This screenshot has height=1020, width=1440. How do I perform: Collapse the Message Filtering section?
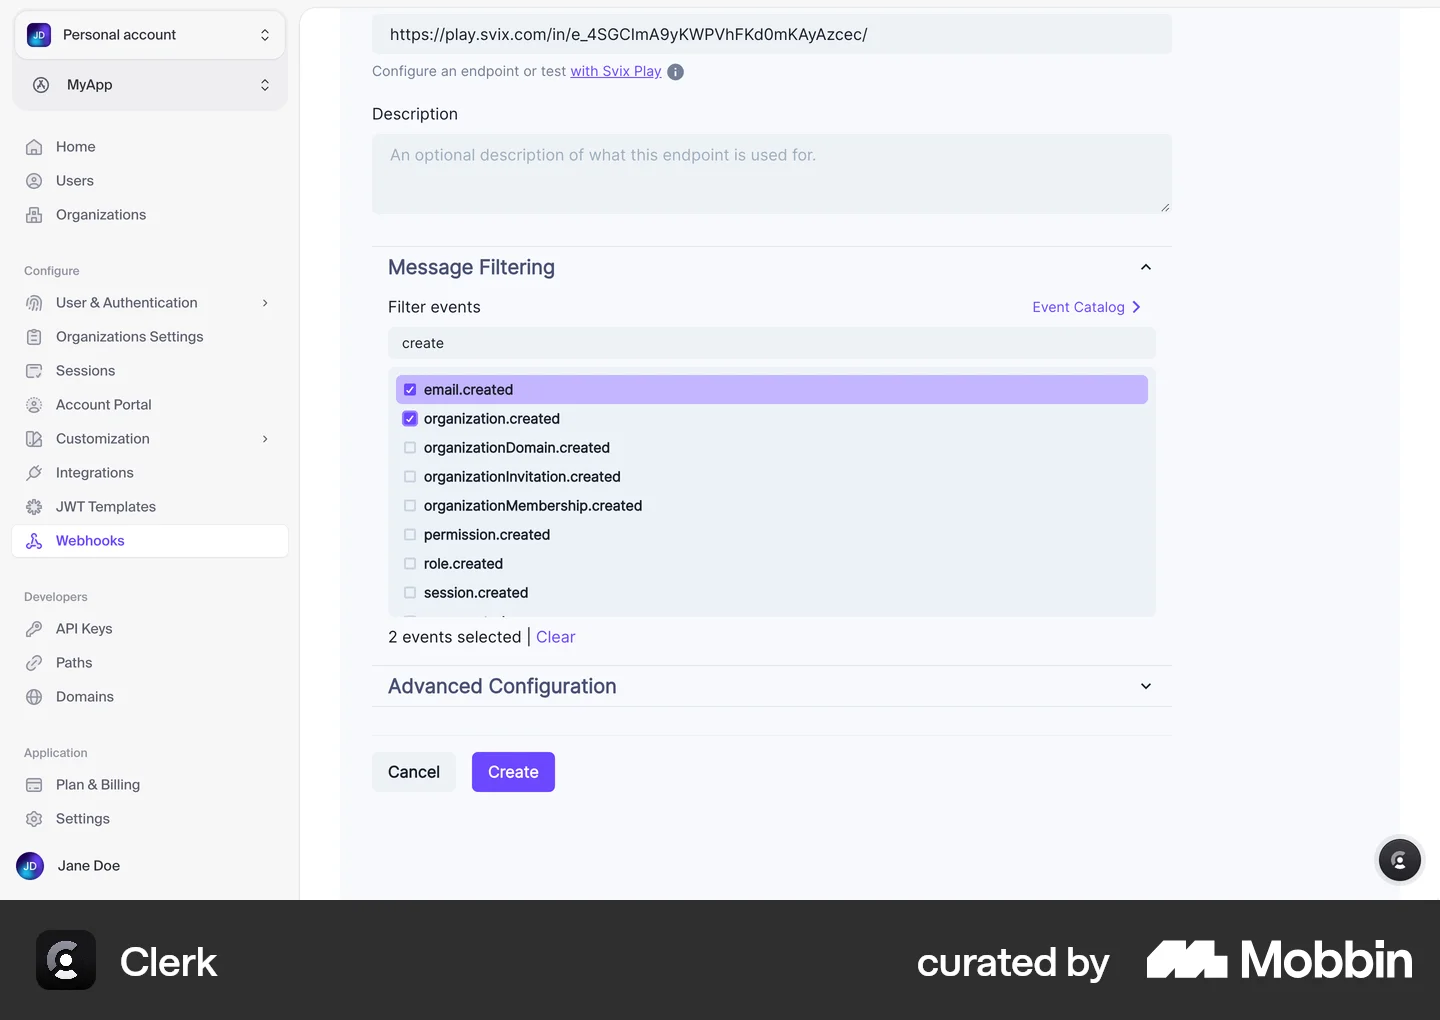(x=1146, y=267)
